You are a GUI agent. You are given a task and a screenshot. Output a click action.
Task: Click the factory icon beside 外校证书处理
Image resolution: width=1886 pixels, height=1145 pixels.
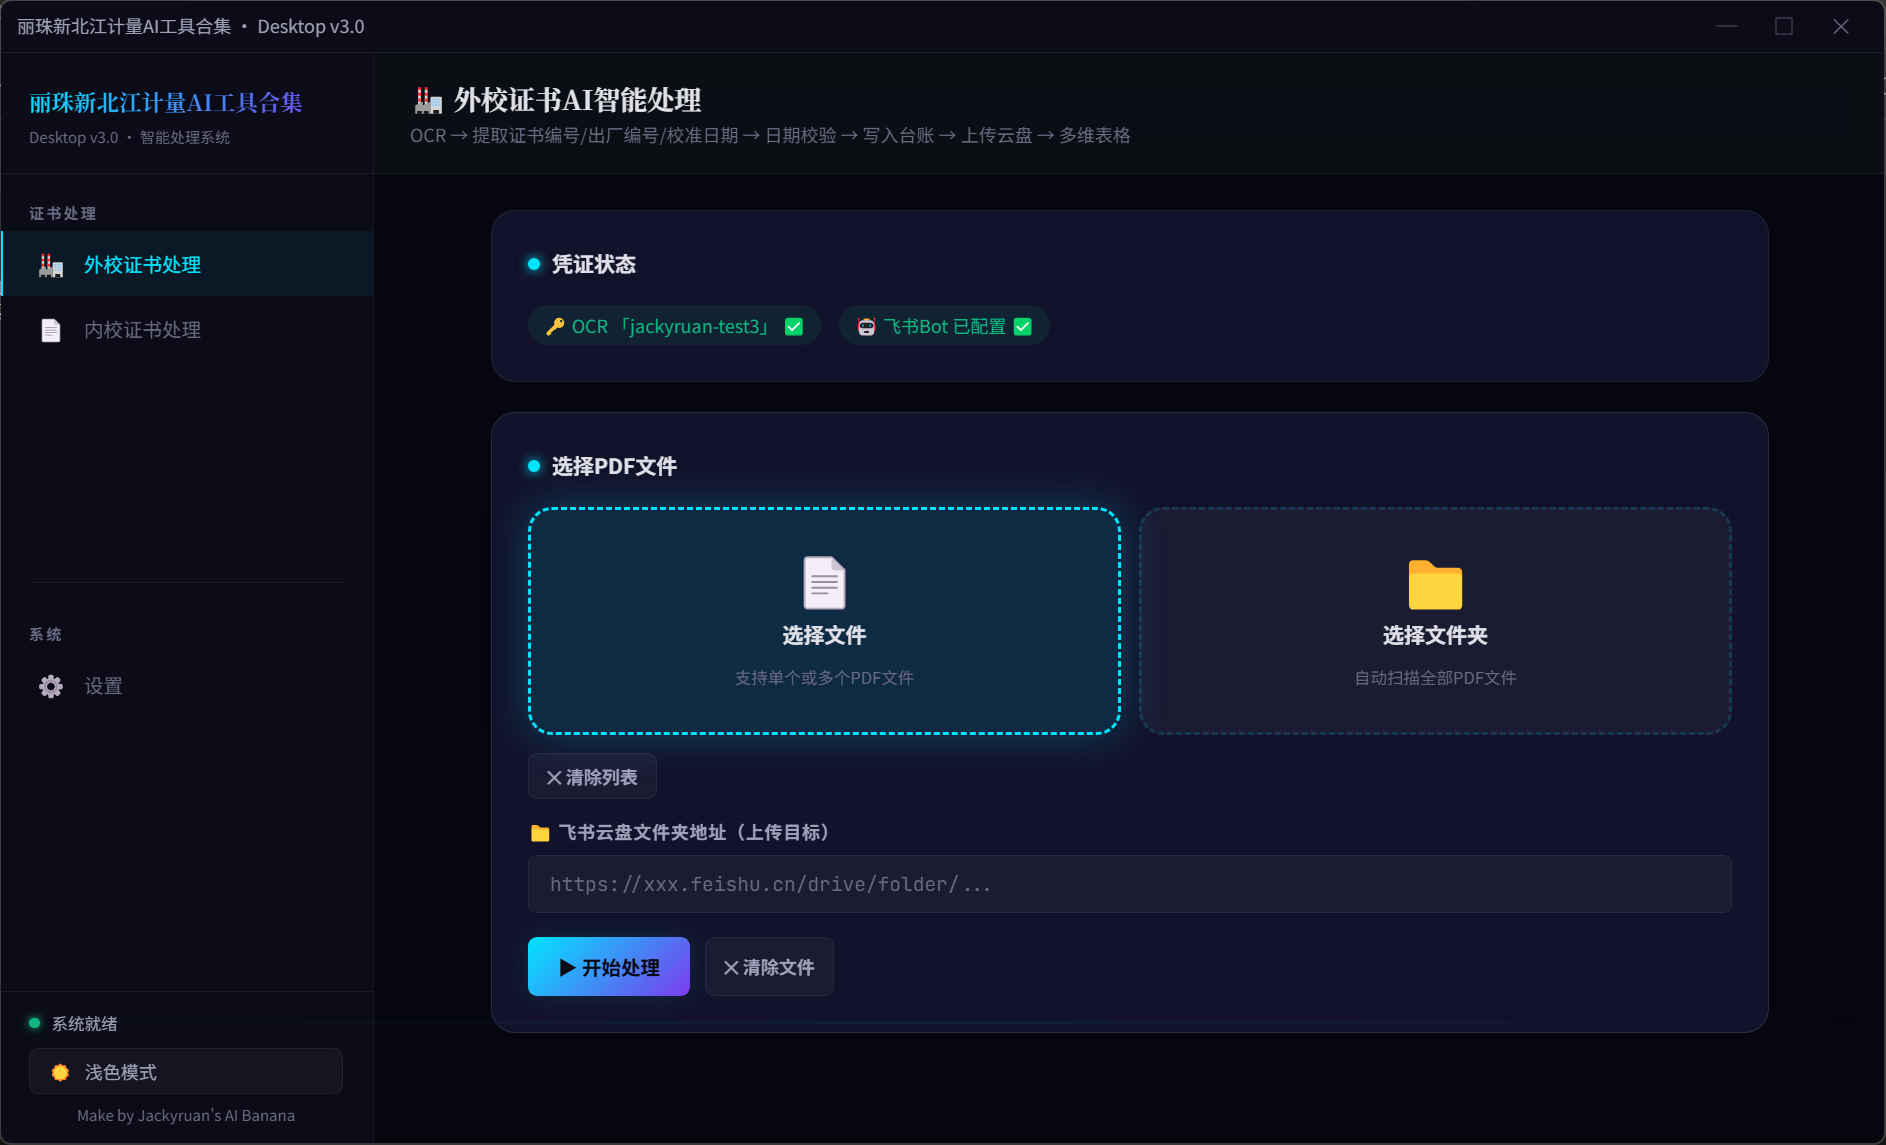tap(51, 265)
